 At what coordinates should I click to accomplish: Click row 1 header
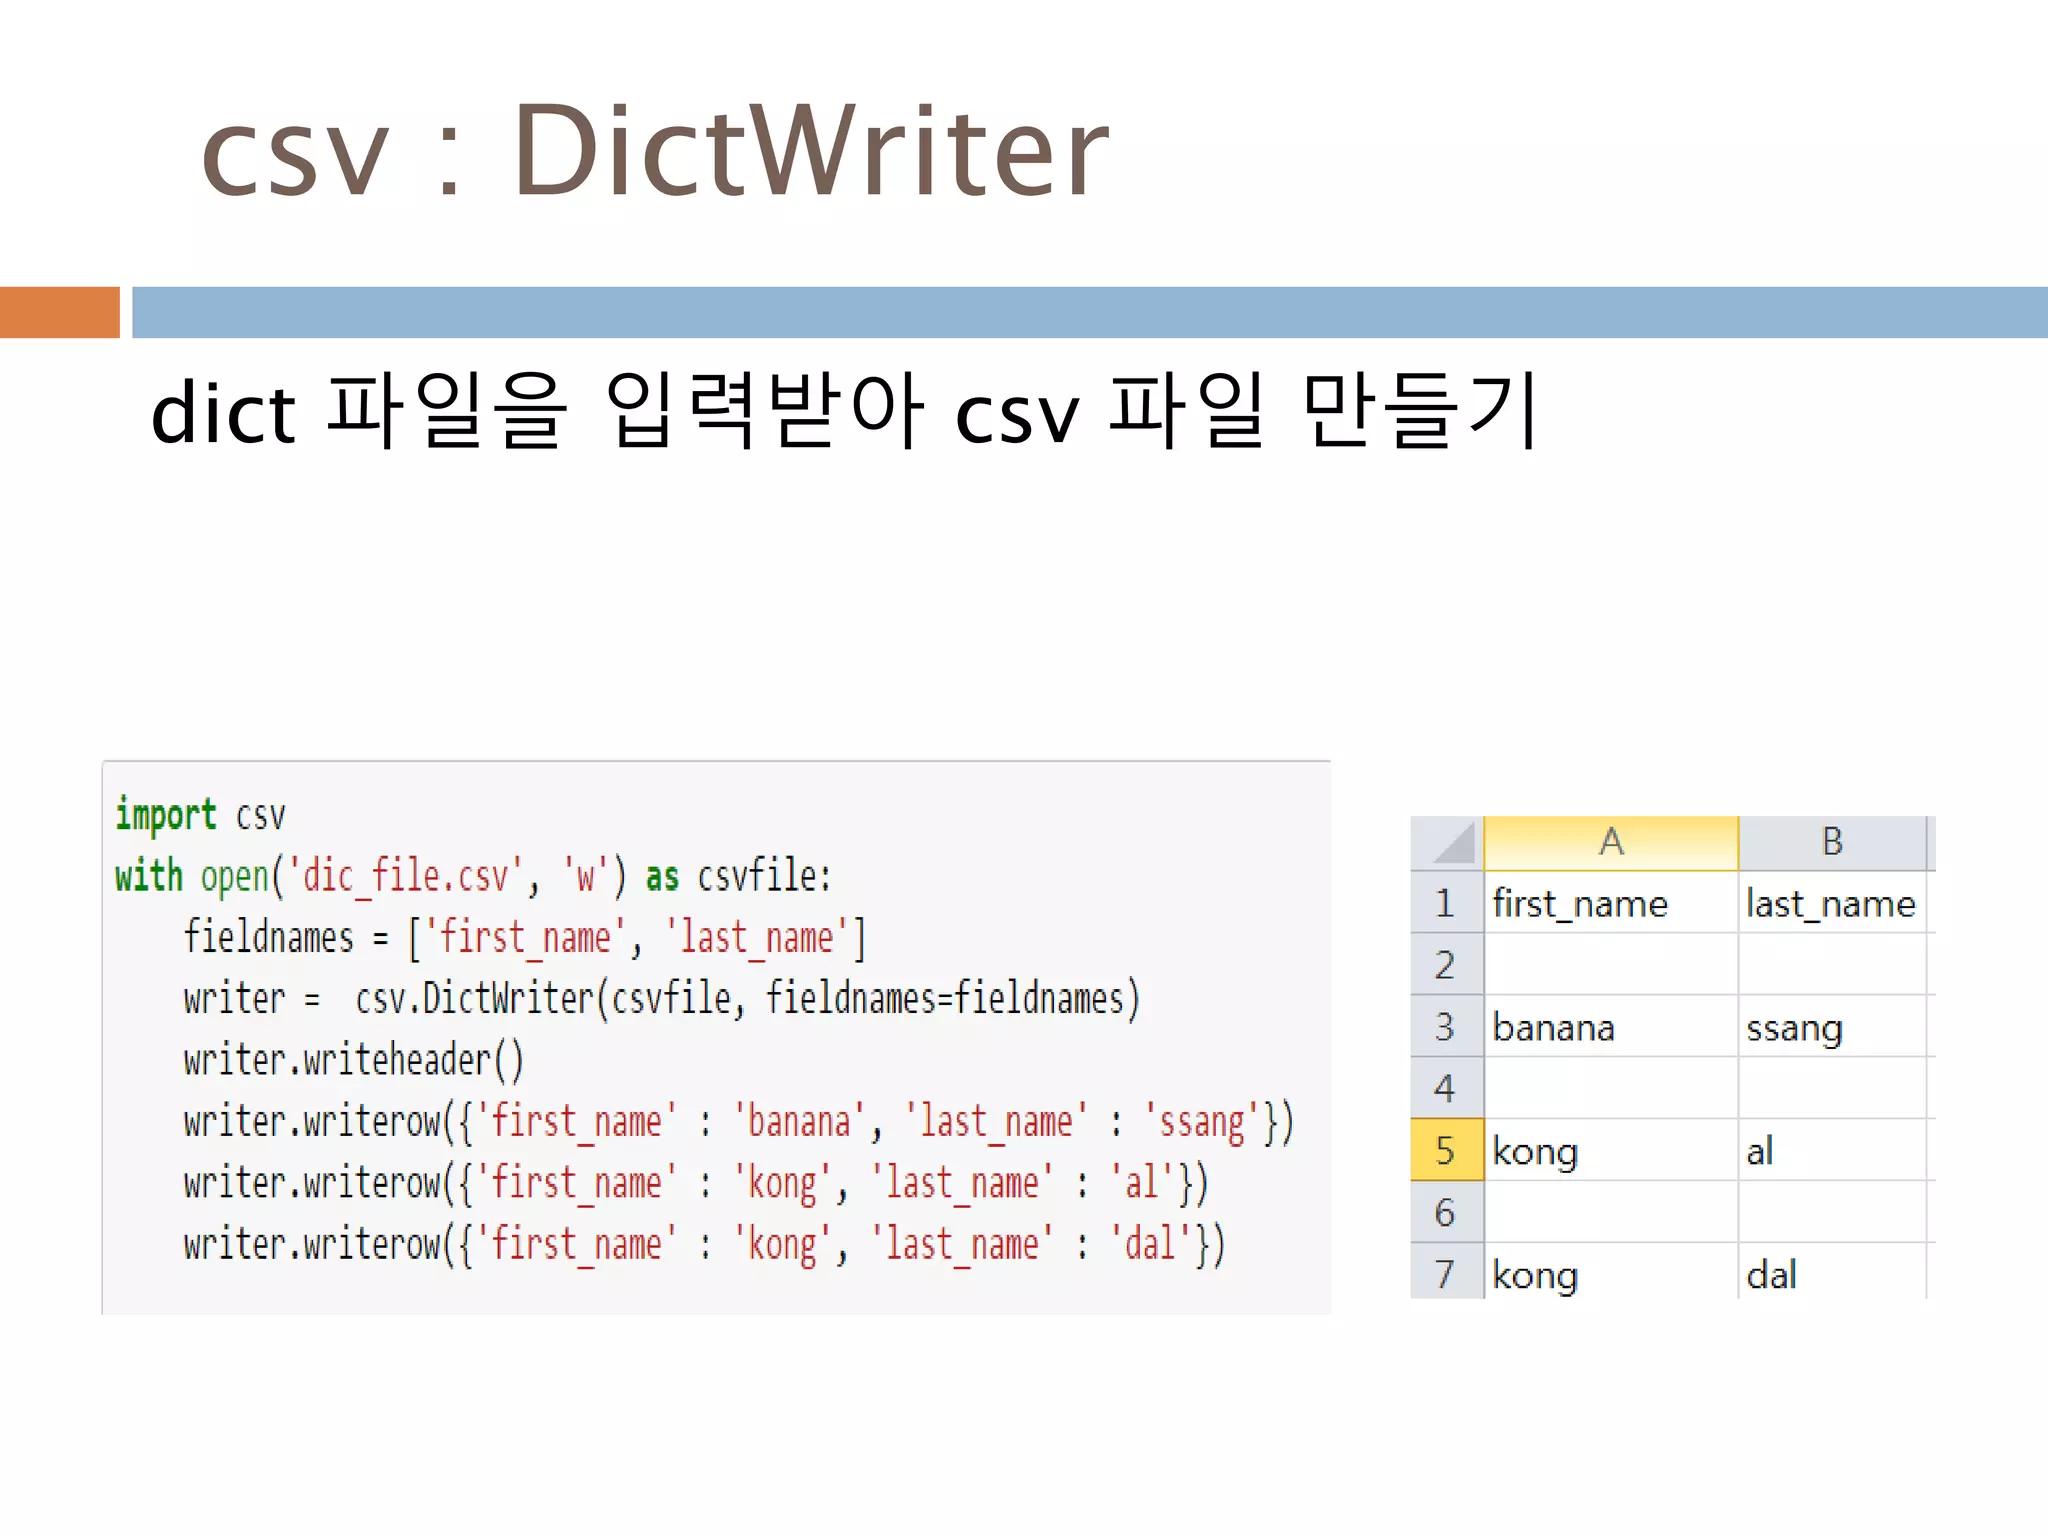[1445, 904]
